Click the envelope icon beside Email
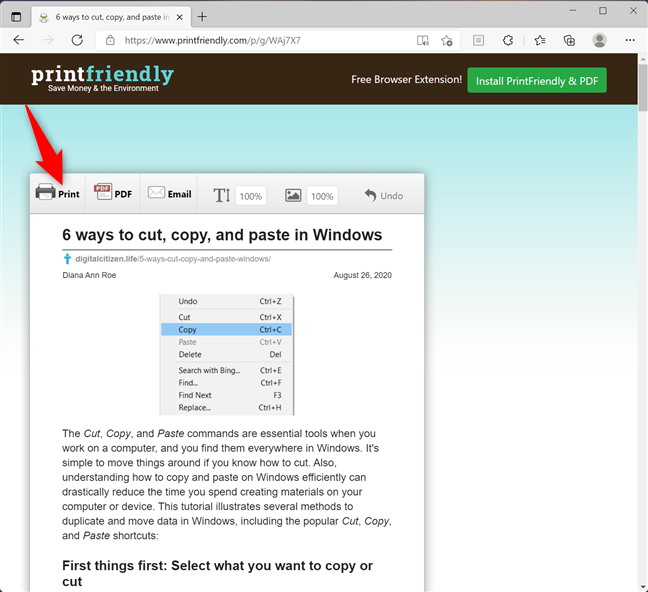Viewport: 648px width, 592px height. (156, 192)
